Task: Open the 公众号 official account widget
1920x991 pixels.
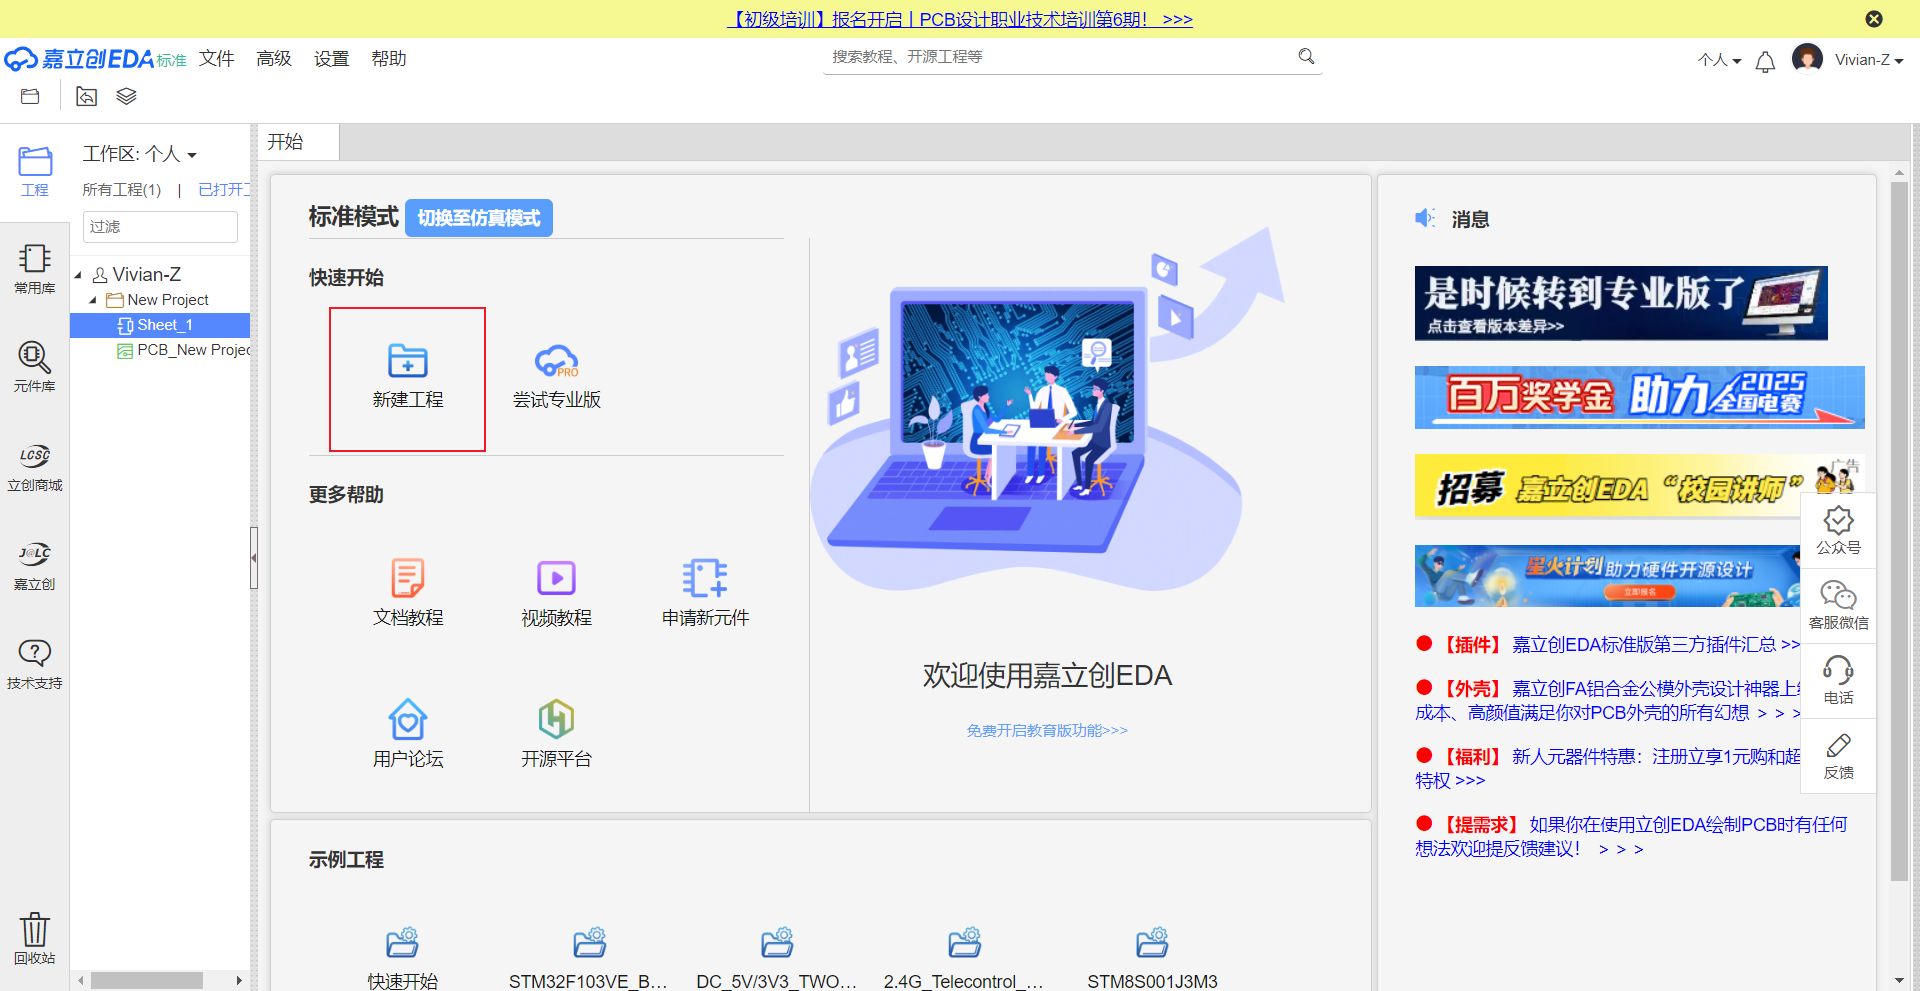Action: (x=1838, y=531)
